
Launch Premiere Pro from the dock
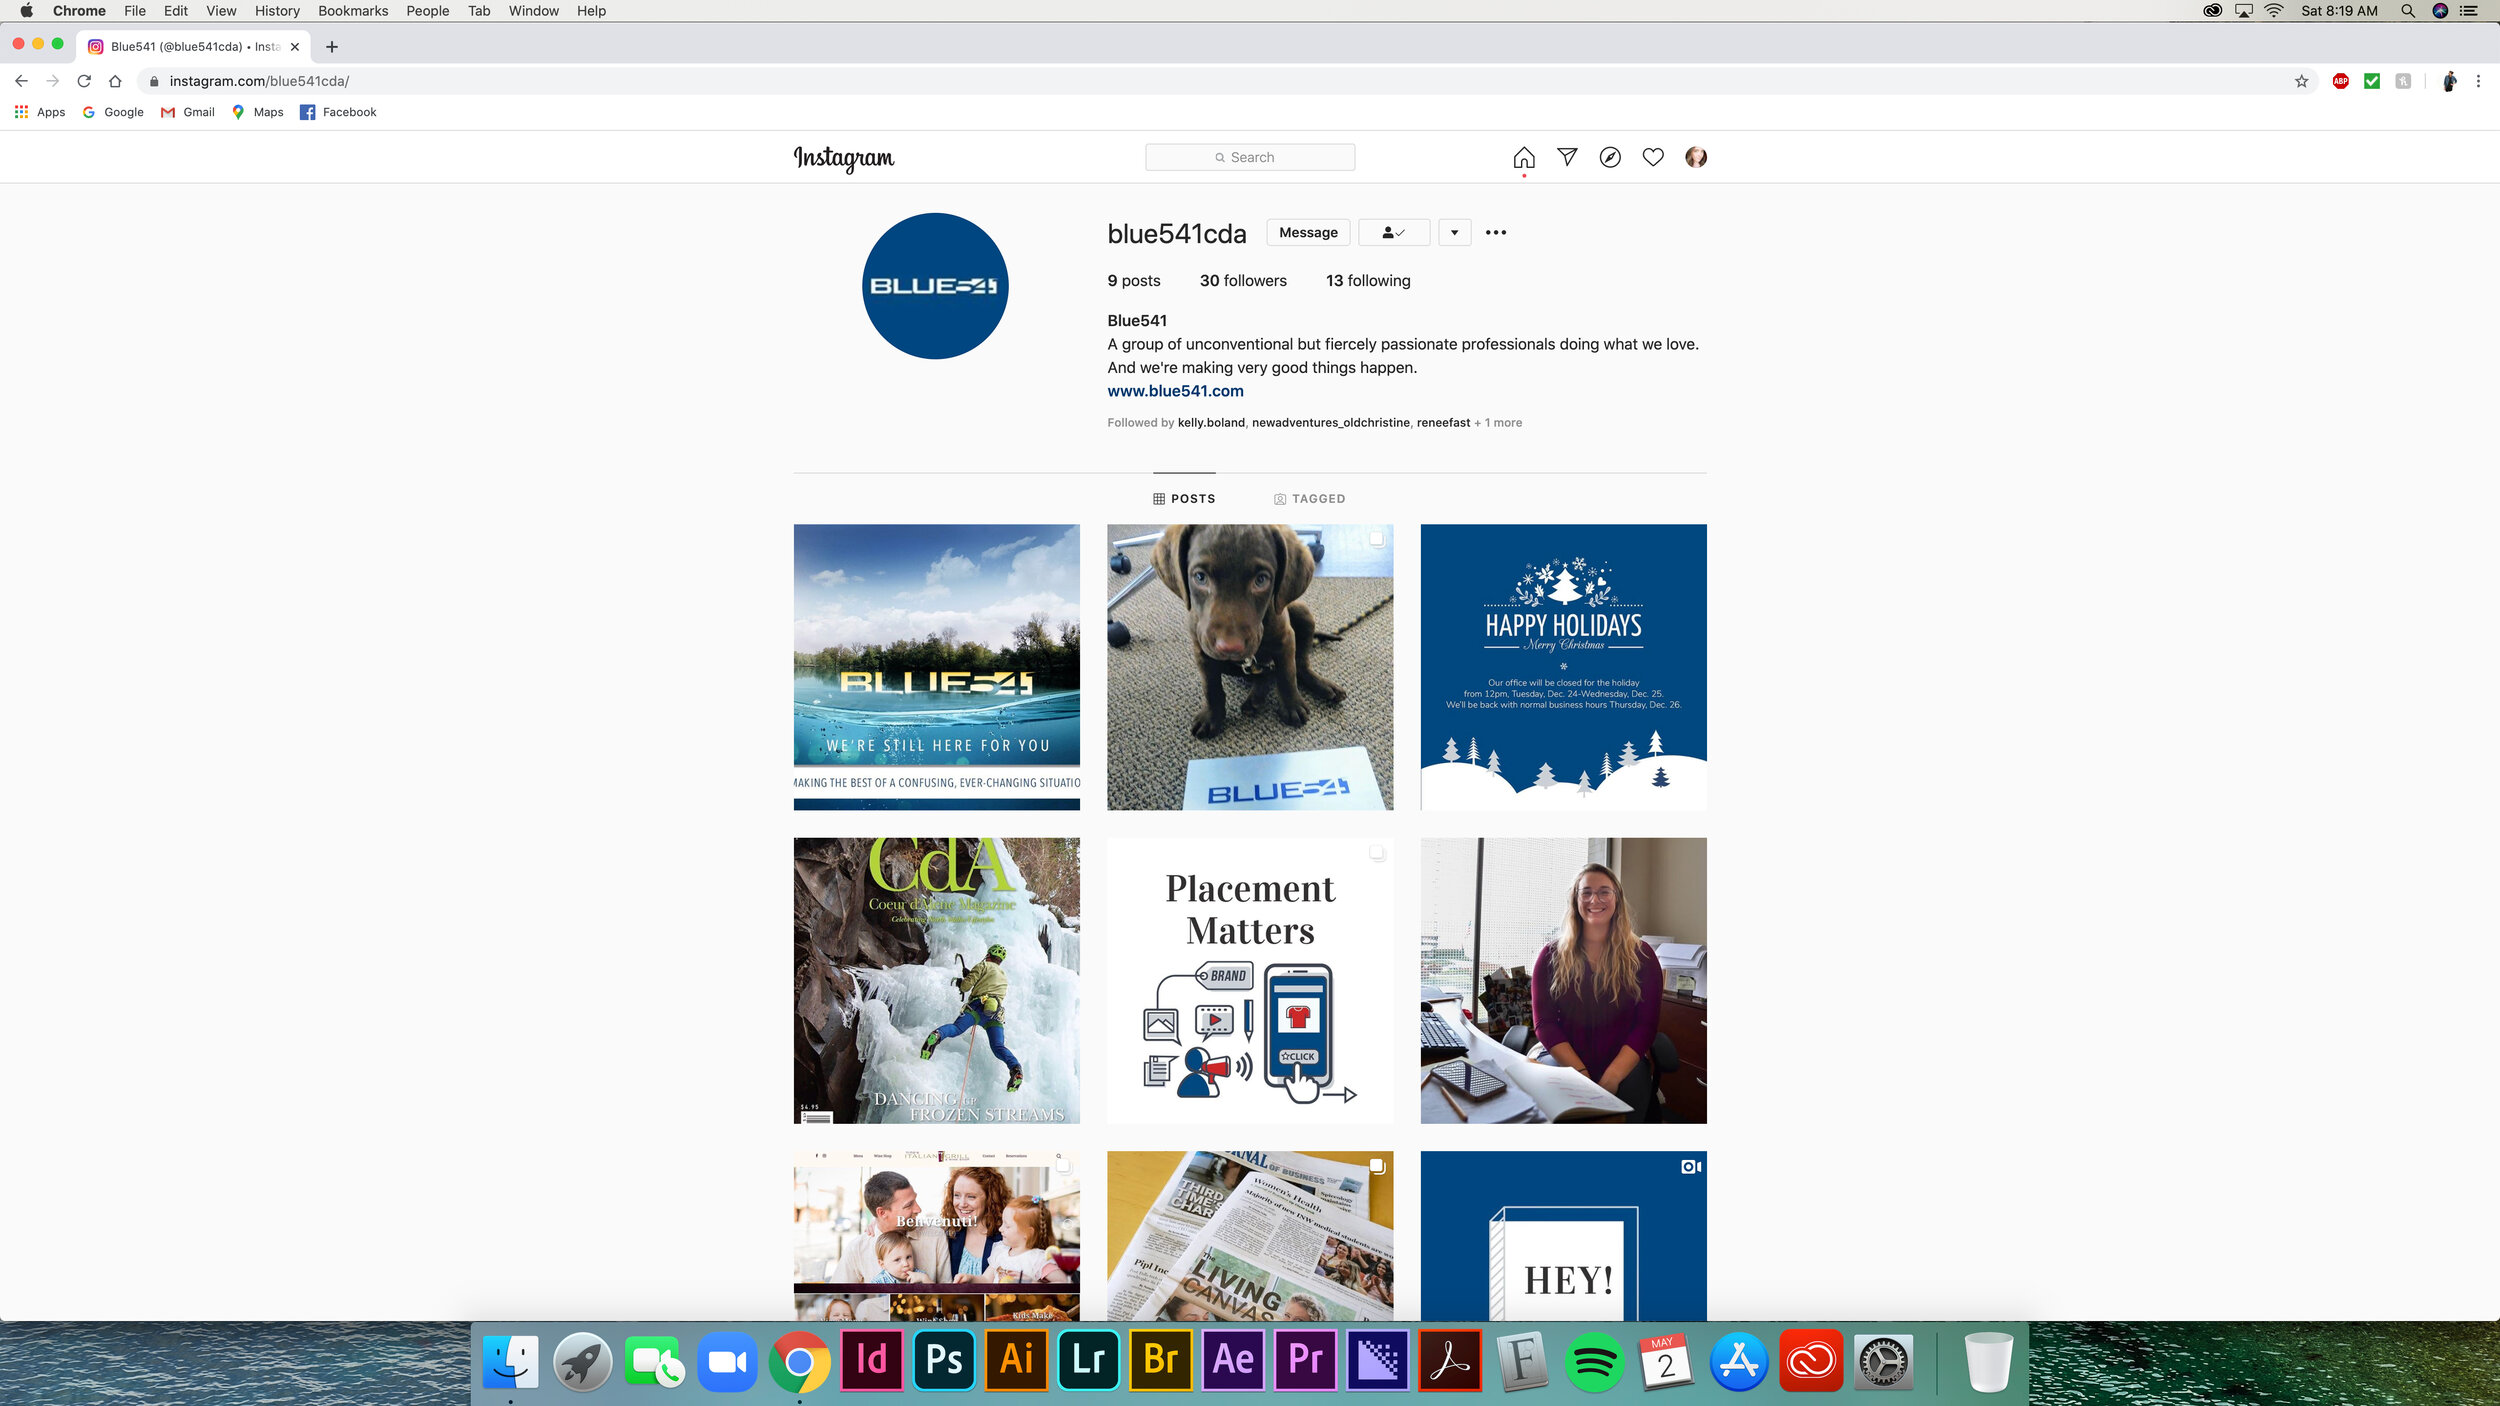pyautogui.click(x=1305, y=1360)
